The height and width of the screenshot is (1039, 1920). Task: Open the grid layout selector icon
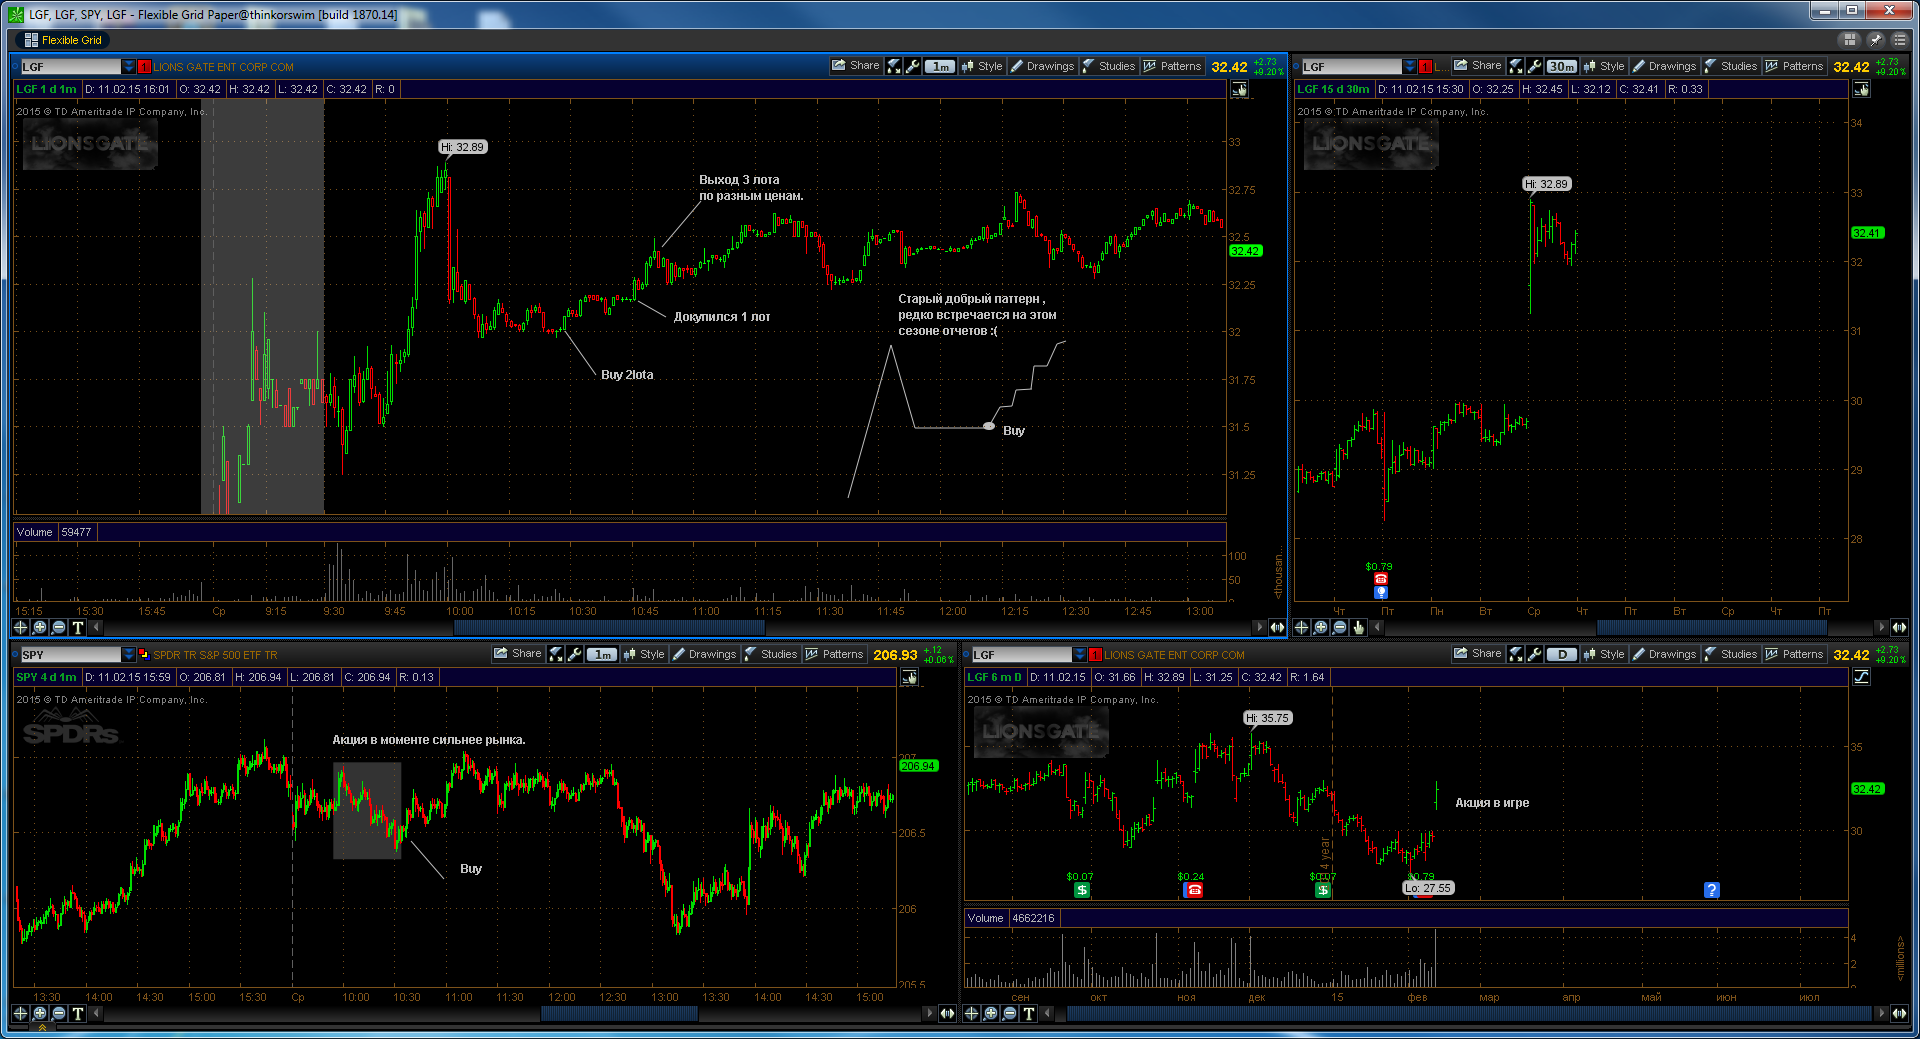click(x=1850, y=40)
